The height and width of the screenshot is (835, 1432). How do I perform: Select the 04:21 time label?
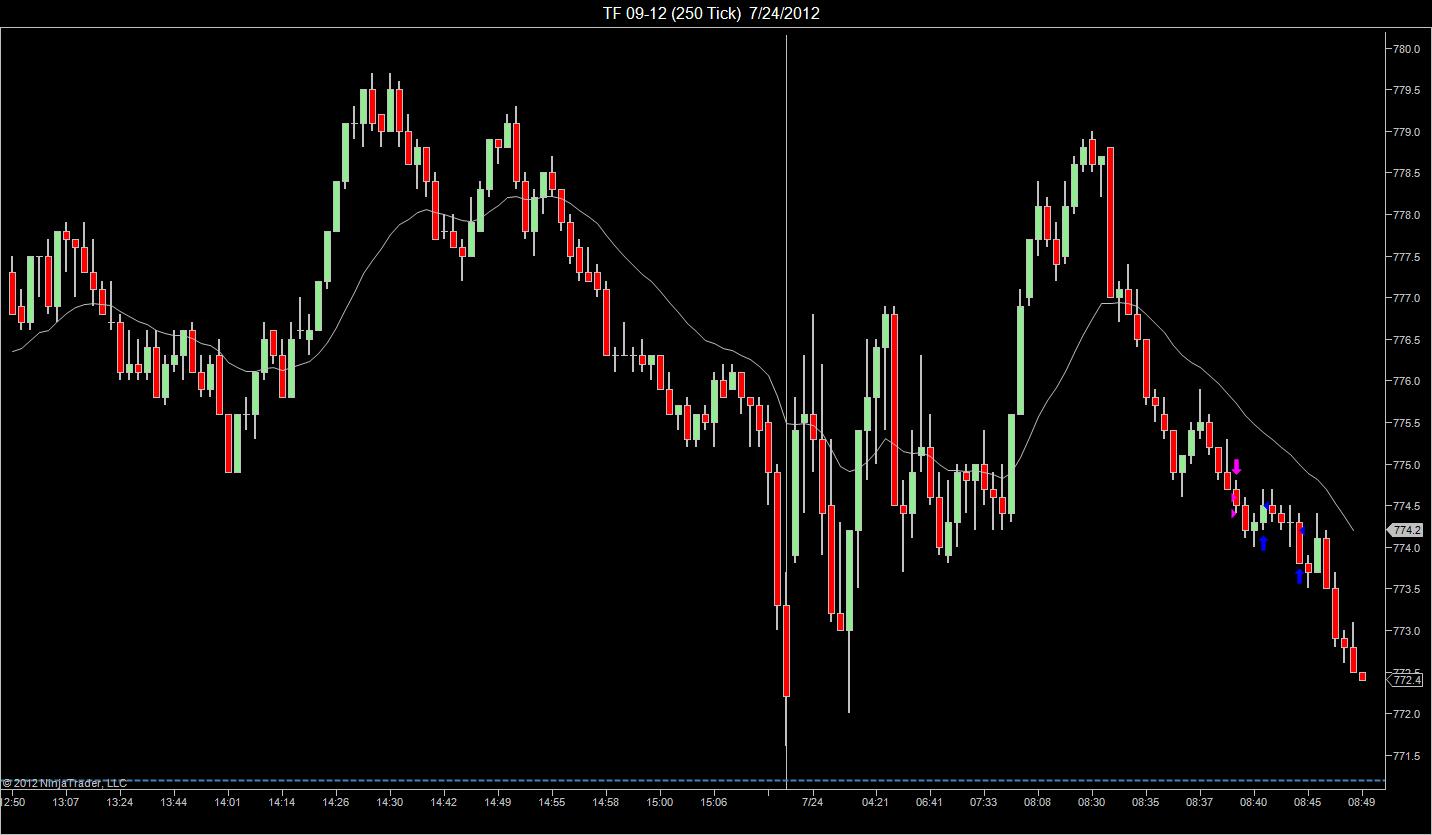[x=875, y=802]
